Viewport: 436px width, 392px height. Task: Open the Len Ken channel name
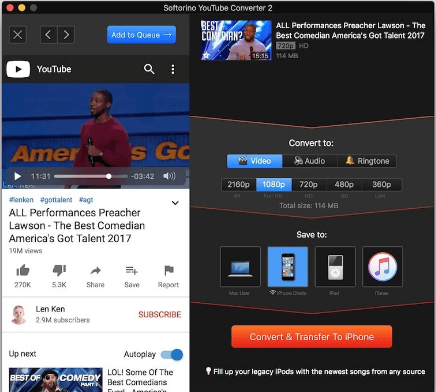click(50, 309)
